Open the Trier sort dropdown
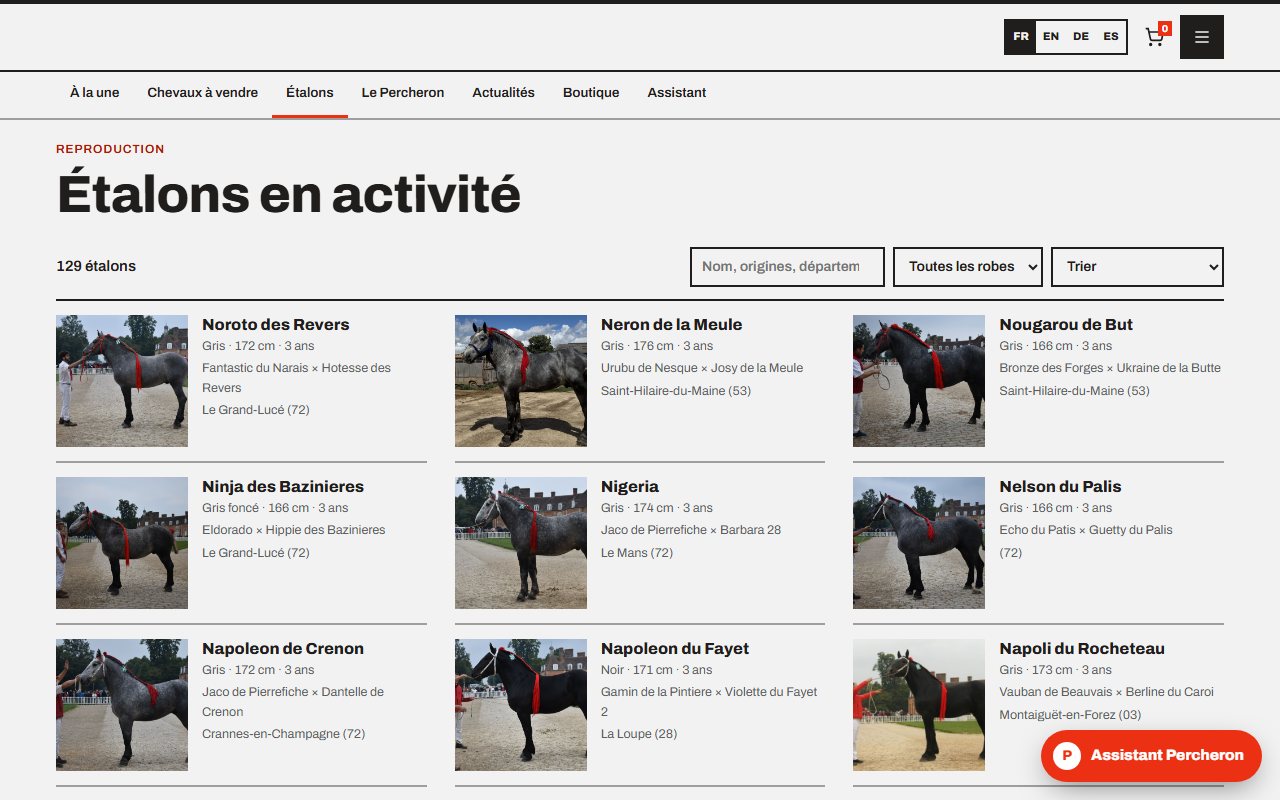 tap(1137, 267)
